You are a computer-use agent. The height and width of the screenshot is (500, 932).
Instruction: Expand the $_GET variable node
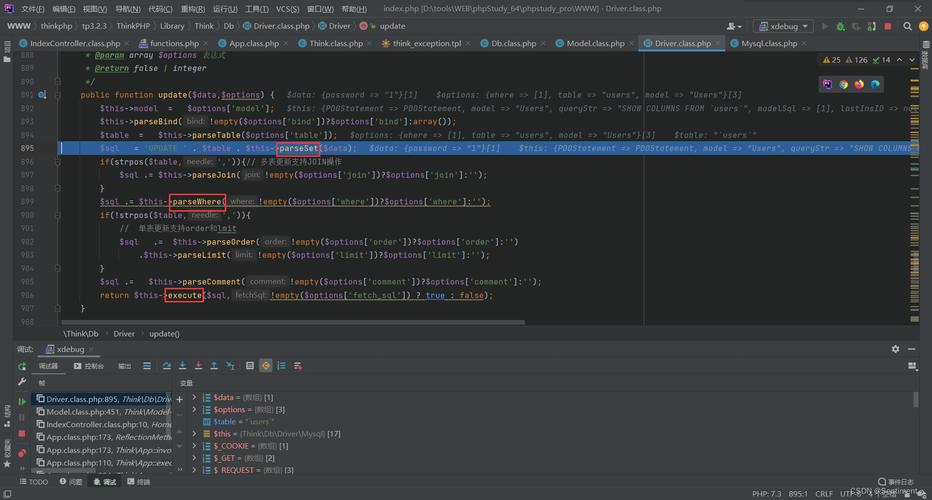[194, 458]
